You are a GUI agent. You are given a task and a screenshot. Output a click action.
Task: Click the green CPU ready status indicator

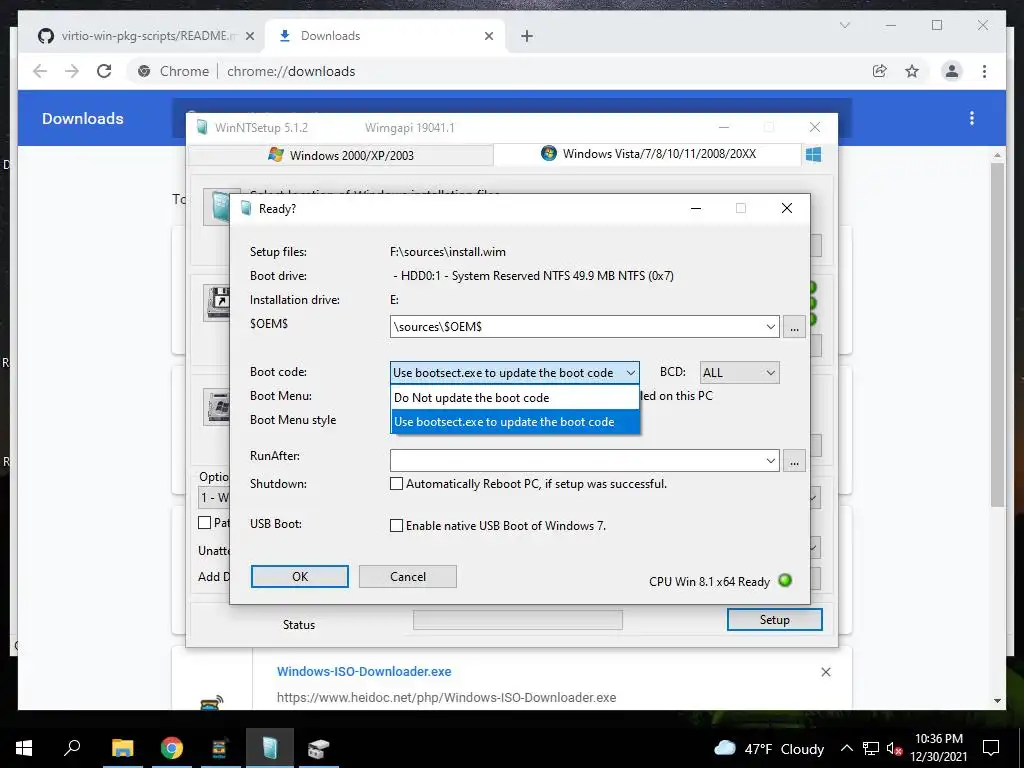click(785, 580)
